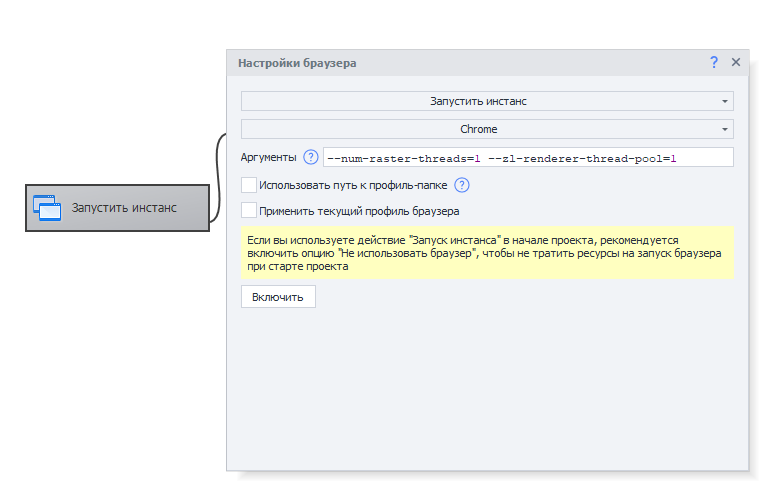Click arrow on the Запустить инстанс dropdown
This screenshot has width=771, height=494.
(724, 101)
